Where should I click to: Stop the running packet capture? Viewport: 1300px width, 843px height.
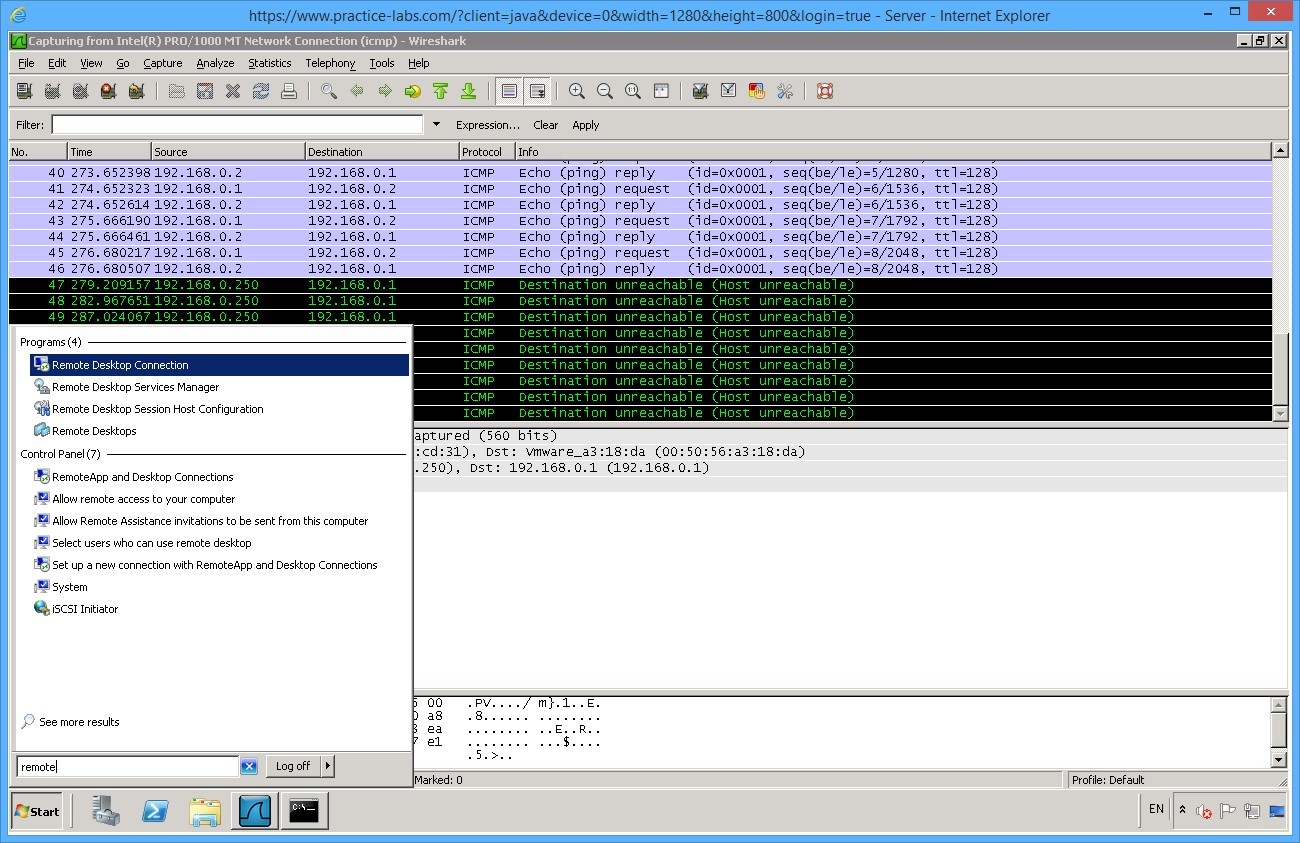pyautogui.click(x=108, y=91)
